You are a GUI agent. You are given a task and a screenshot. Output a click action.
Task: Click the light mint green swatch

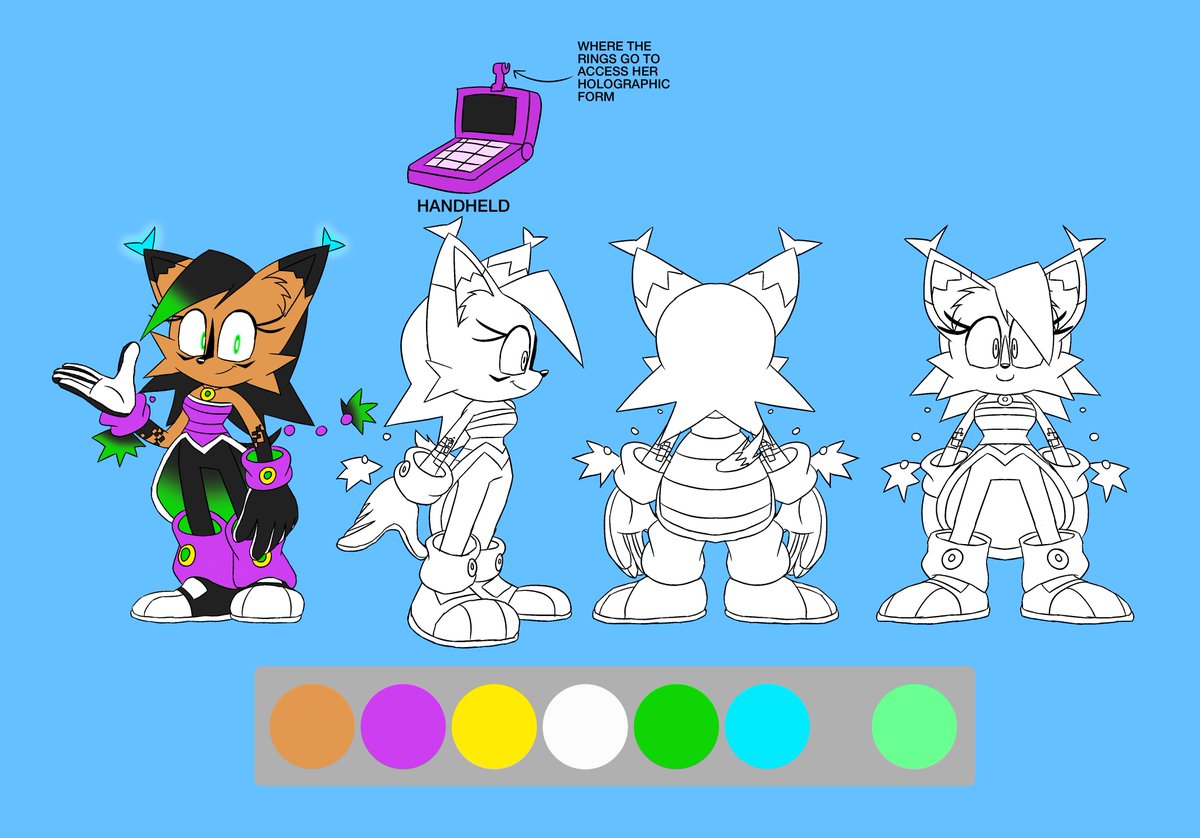[x=914, y=726]
